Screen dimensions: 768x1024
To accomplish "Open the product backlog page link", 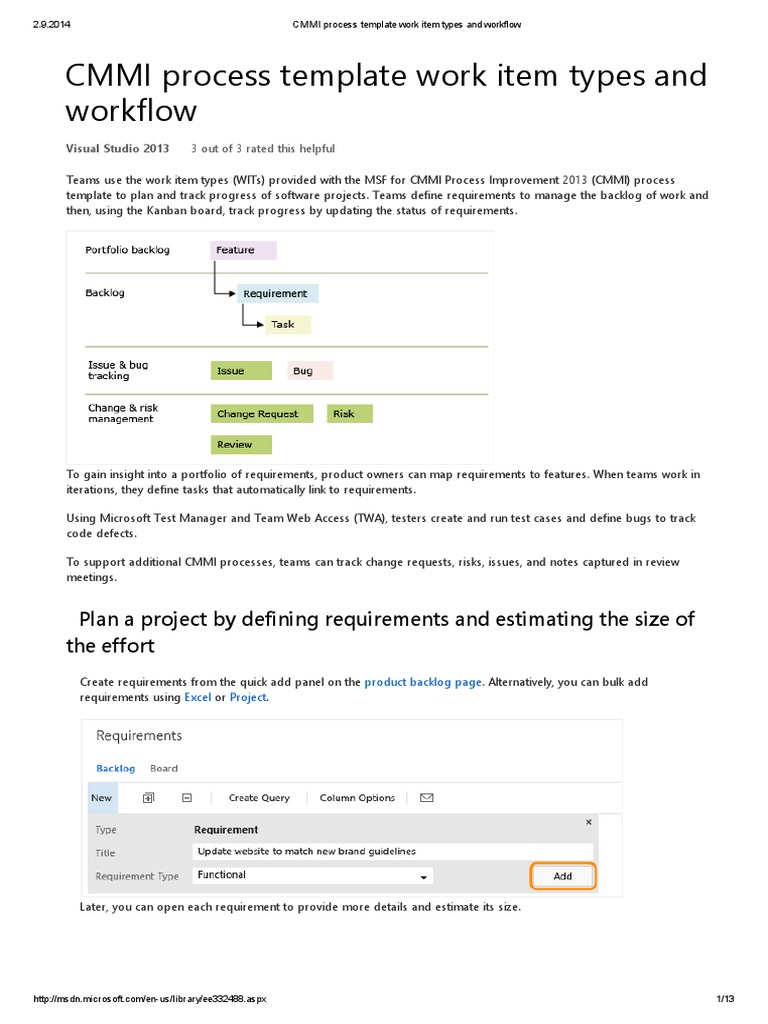I will [x=422, y=682].
